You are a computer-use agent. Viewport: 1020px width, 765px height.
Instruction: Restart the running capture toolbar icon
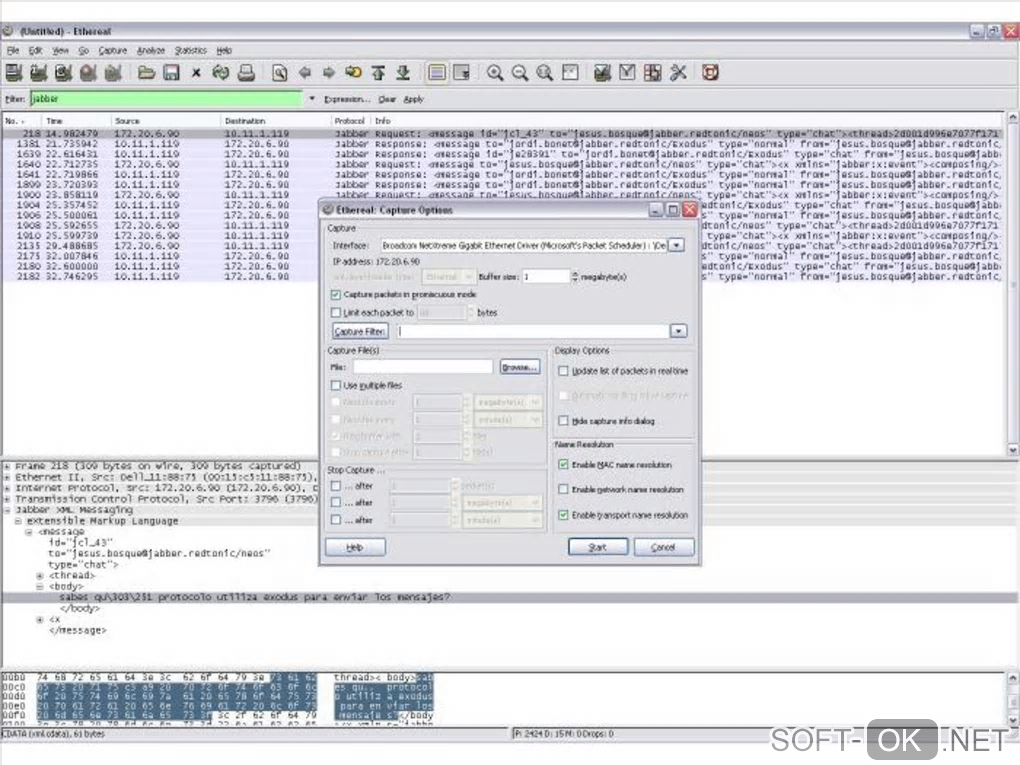[x=113, y=73]
